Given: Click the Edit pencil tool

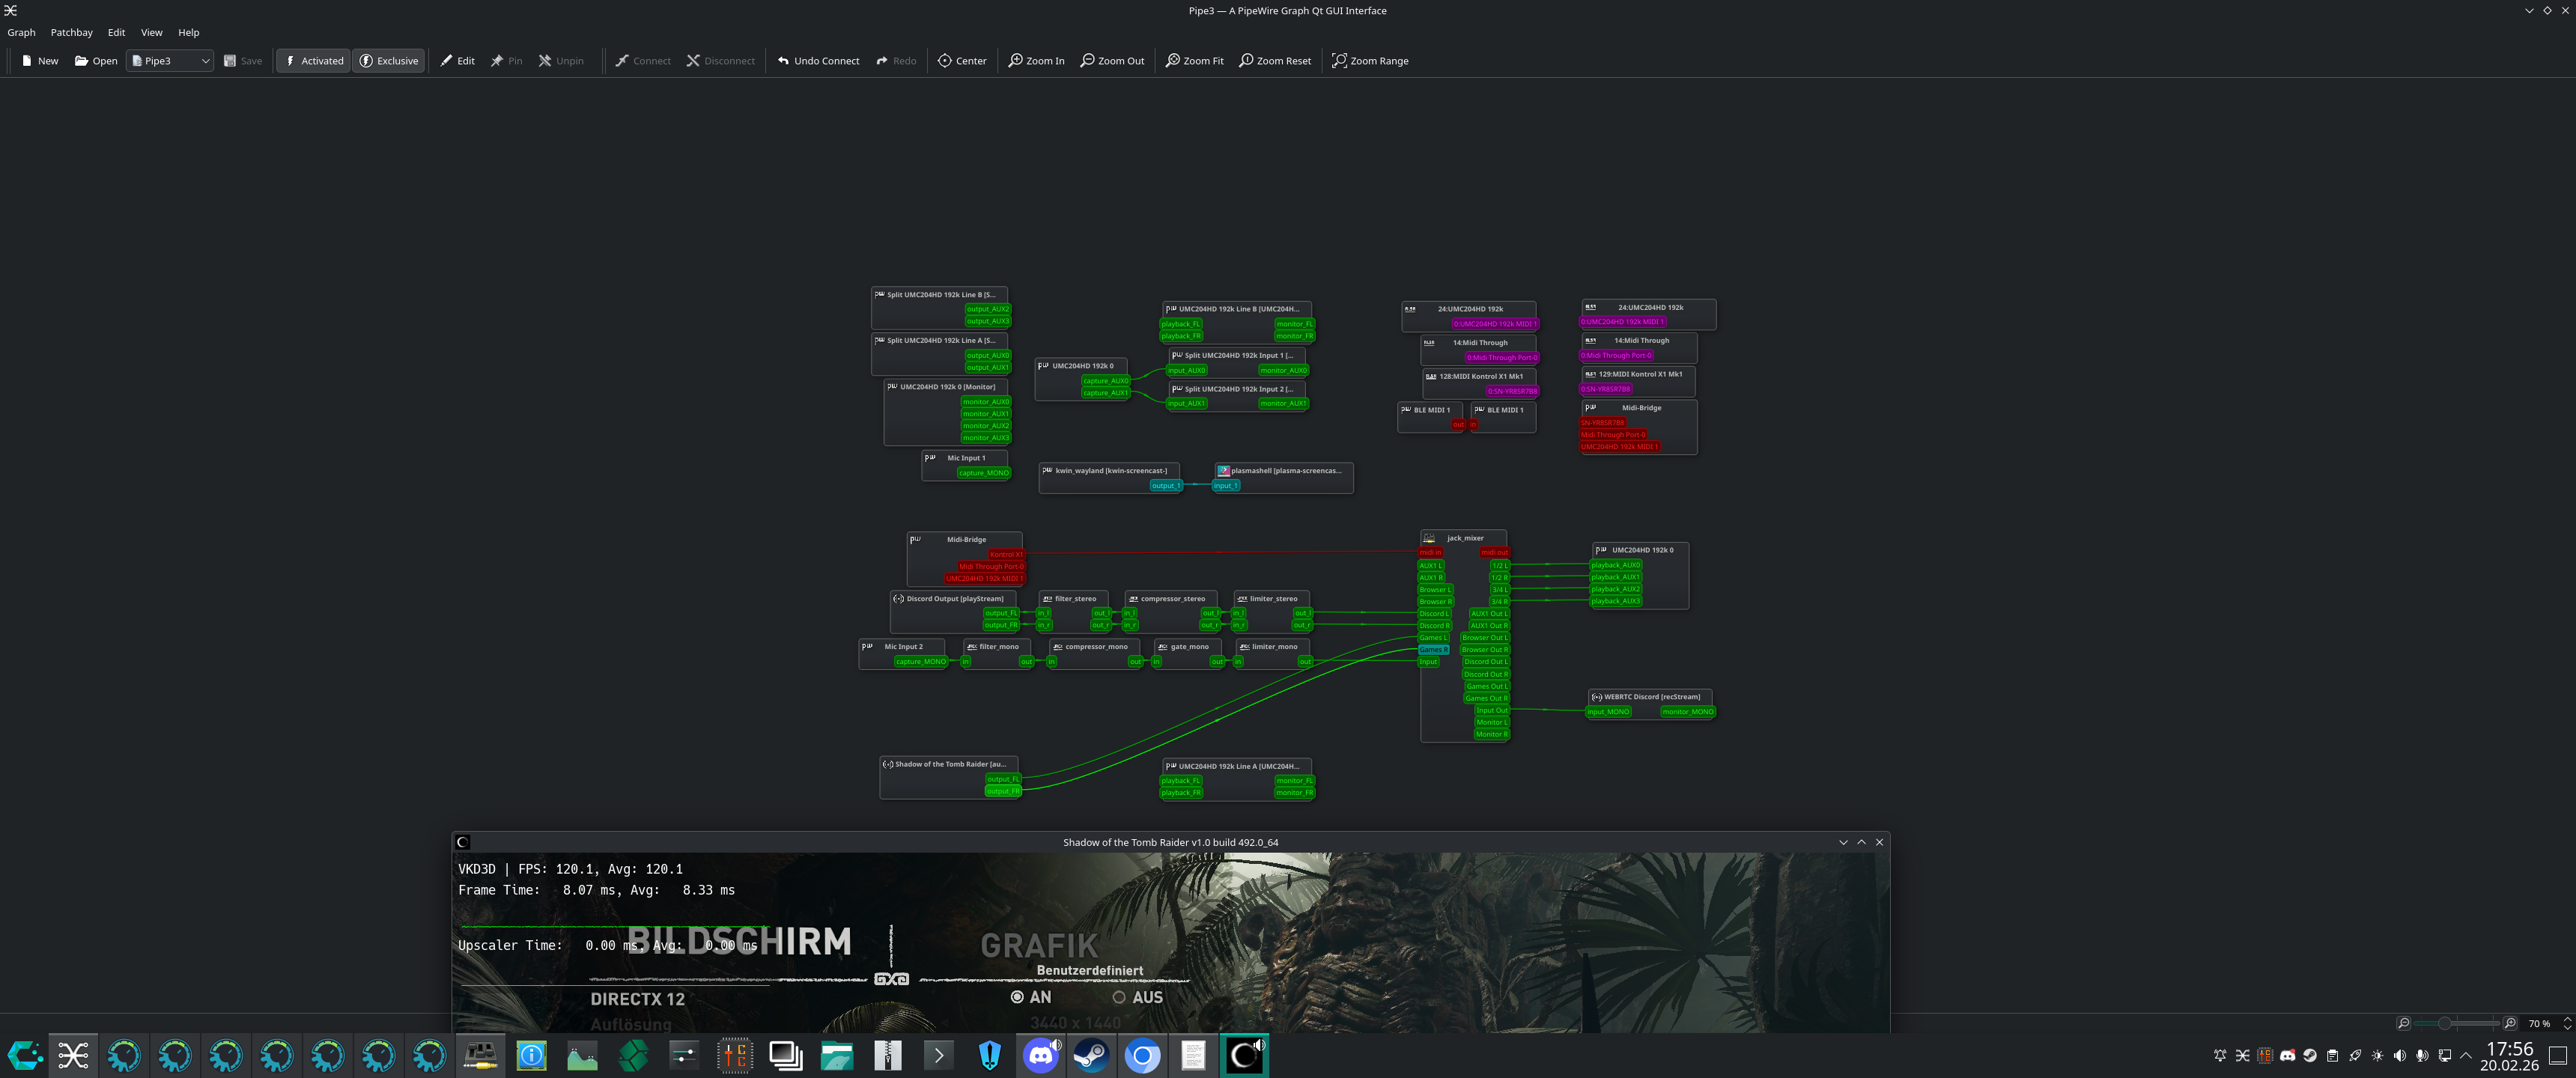Looking at the screenshot, I should pyautogui.click(x=457, y=61).
